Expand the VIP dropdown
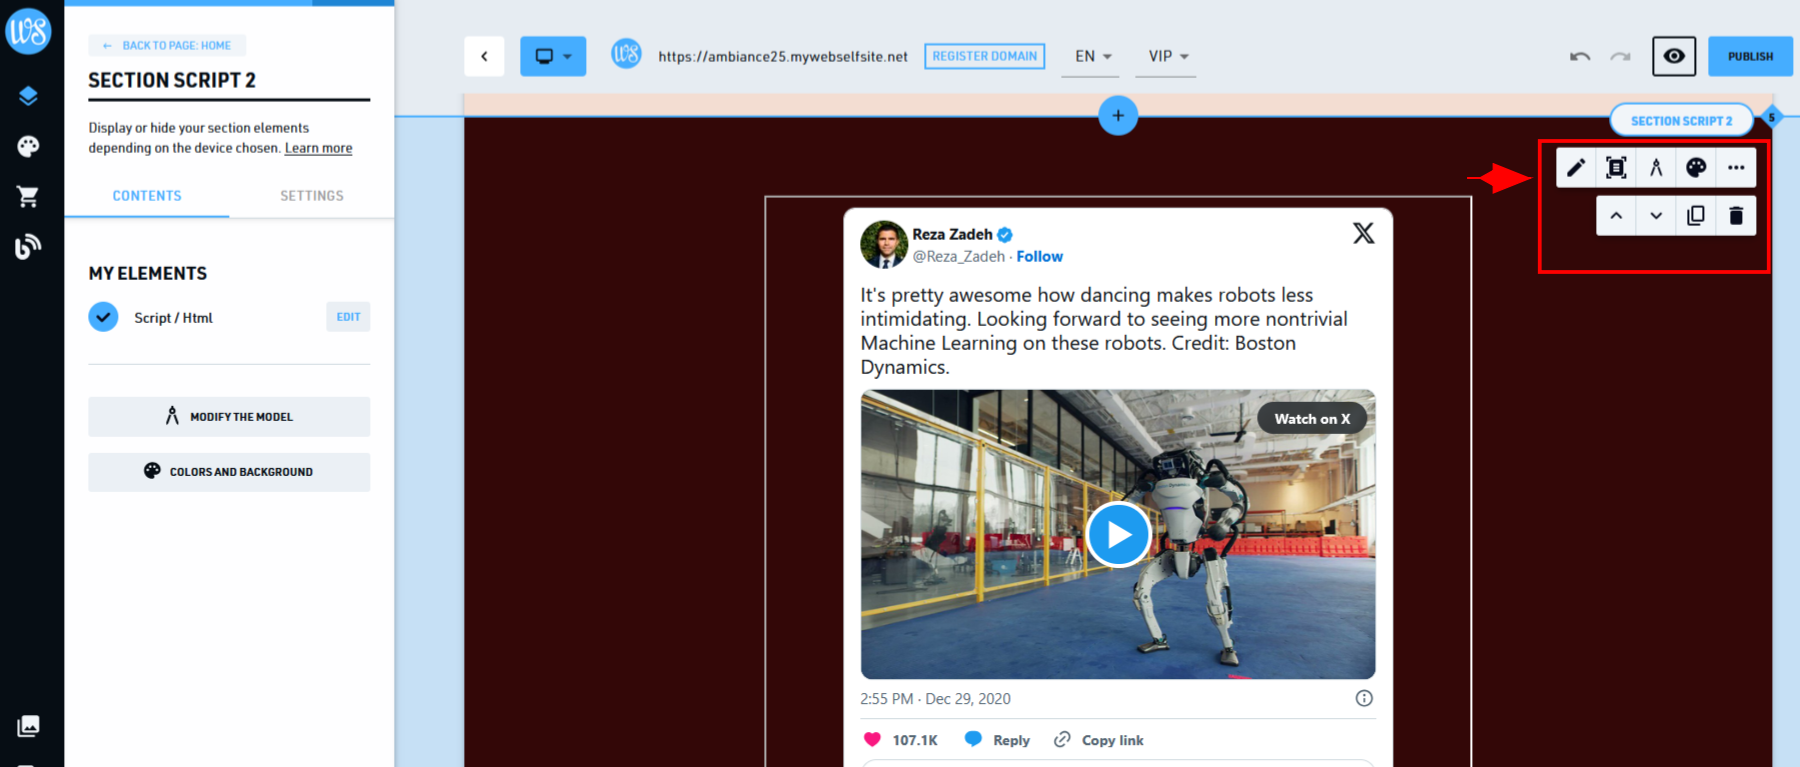 1168,56
